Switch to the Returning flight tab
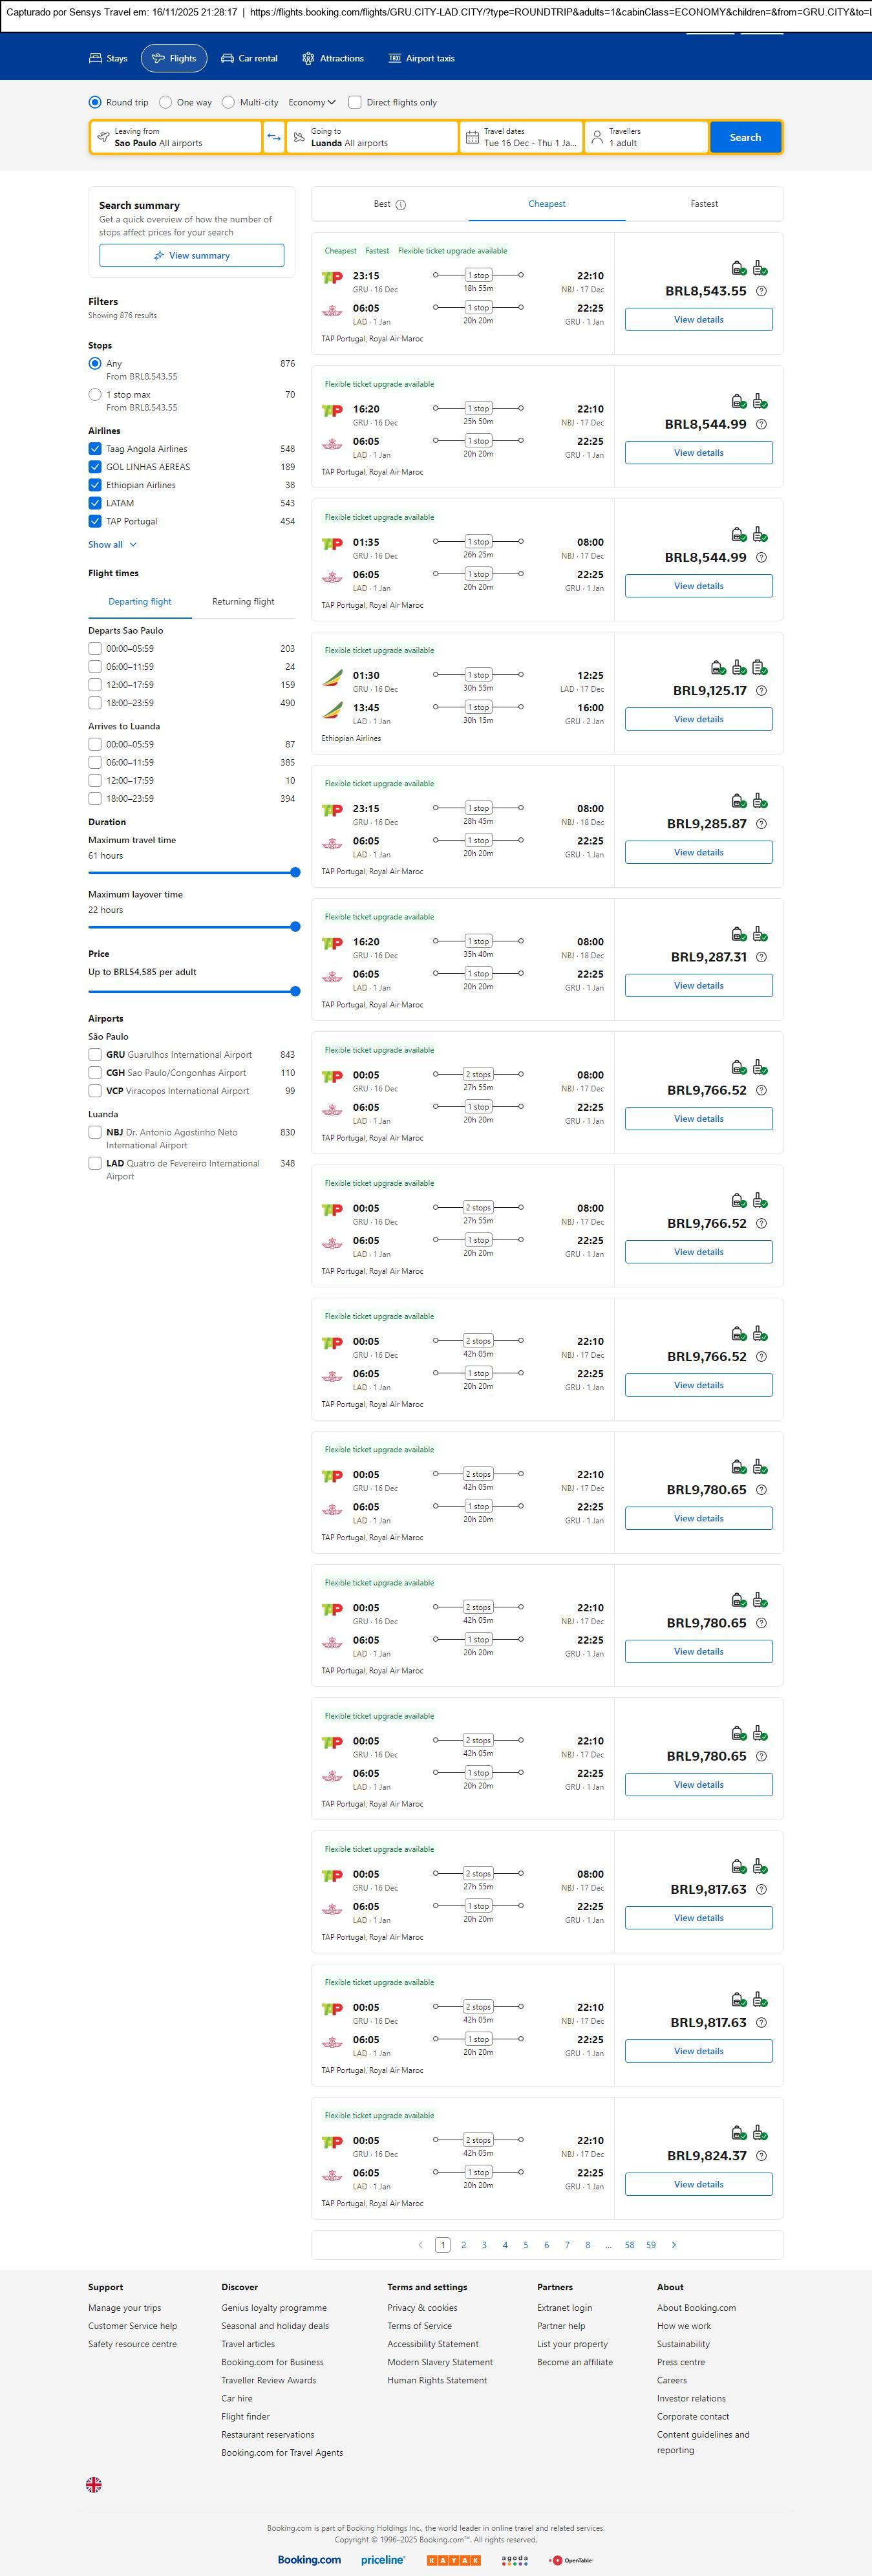Viewport: 872px width, 2576px height. (243, 602)
